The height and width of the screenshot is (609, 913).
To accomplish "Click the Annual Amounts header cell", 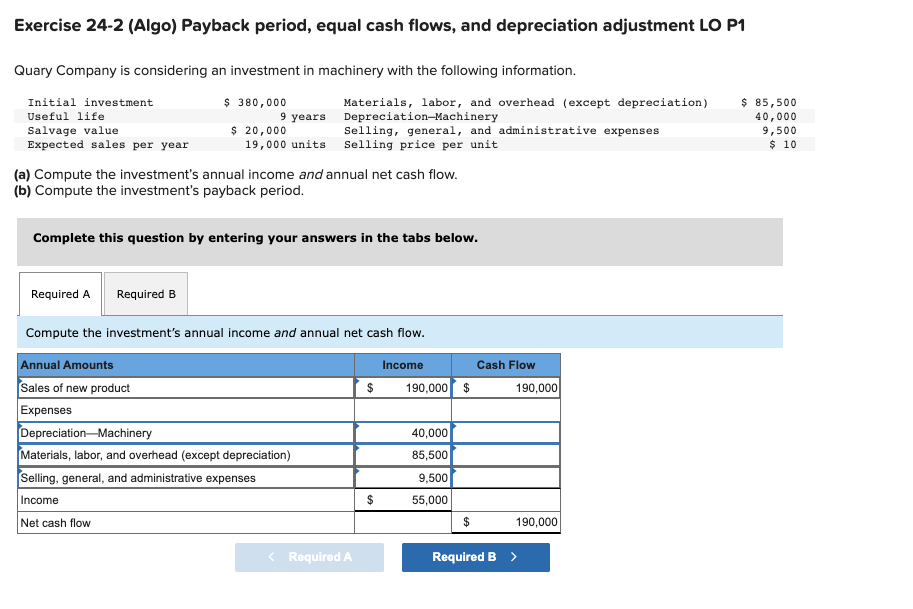I will point(185,365).
